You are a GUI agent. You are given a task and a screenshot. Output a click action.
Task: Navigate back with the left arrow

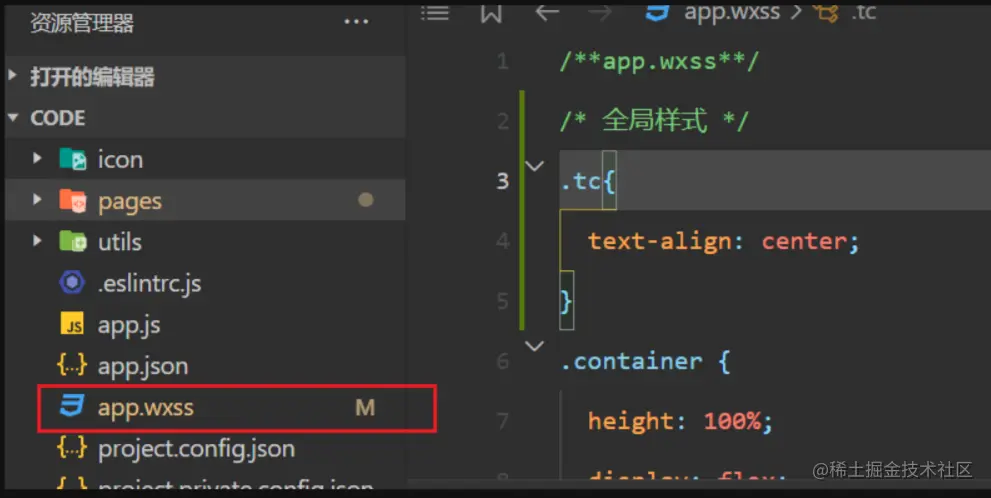pos(547,12)
